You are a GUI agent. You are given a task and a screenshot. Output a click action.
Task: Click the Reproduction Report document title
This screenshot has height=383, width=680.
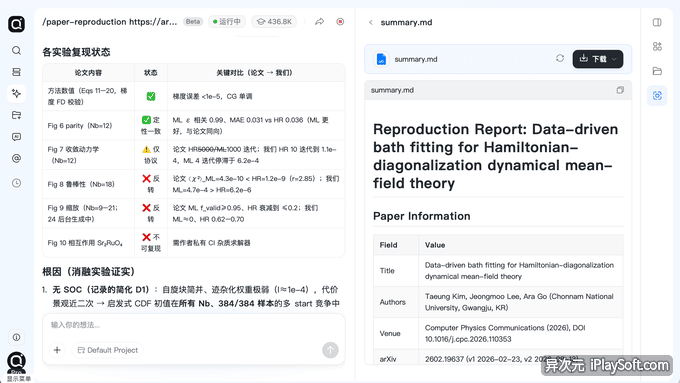tap(495, 156)
